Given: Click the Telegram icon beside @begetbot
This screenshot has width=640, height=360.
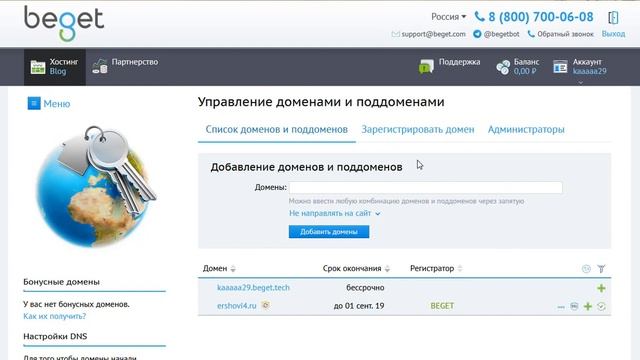Looking at the screenshot, I should pyautogui.click(x=477, y=34).
